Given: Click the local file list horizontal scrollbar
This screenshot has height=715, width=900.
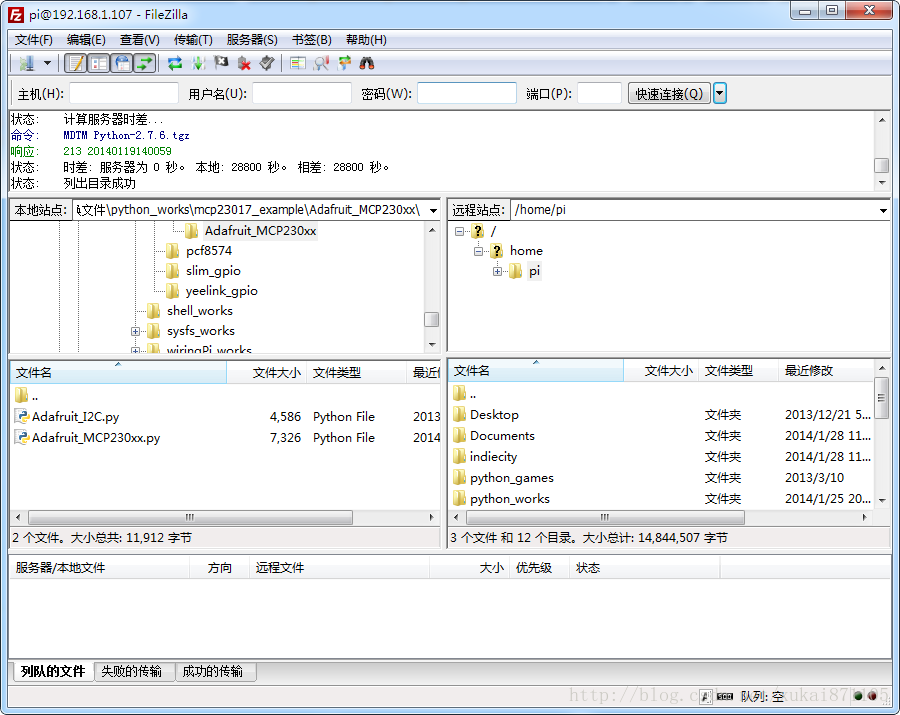Looking at the screenshot, I should click(191, 517).
